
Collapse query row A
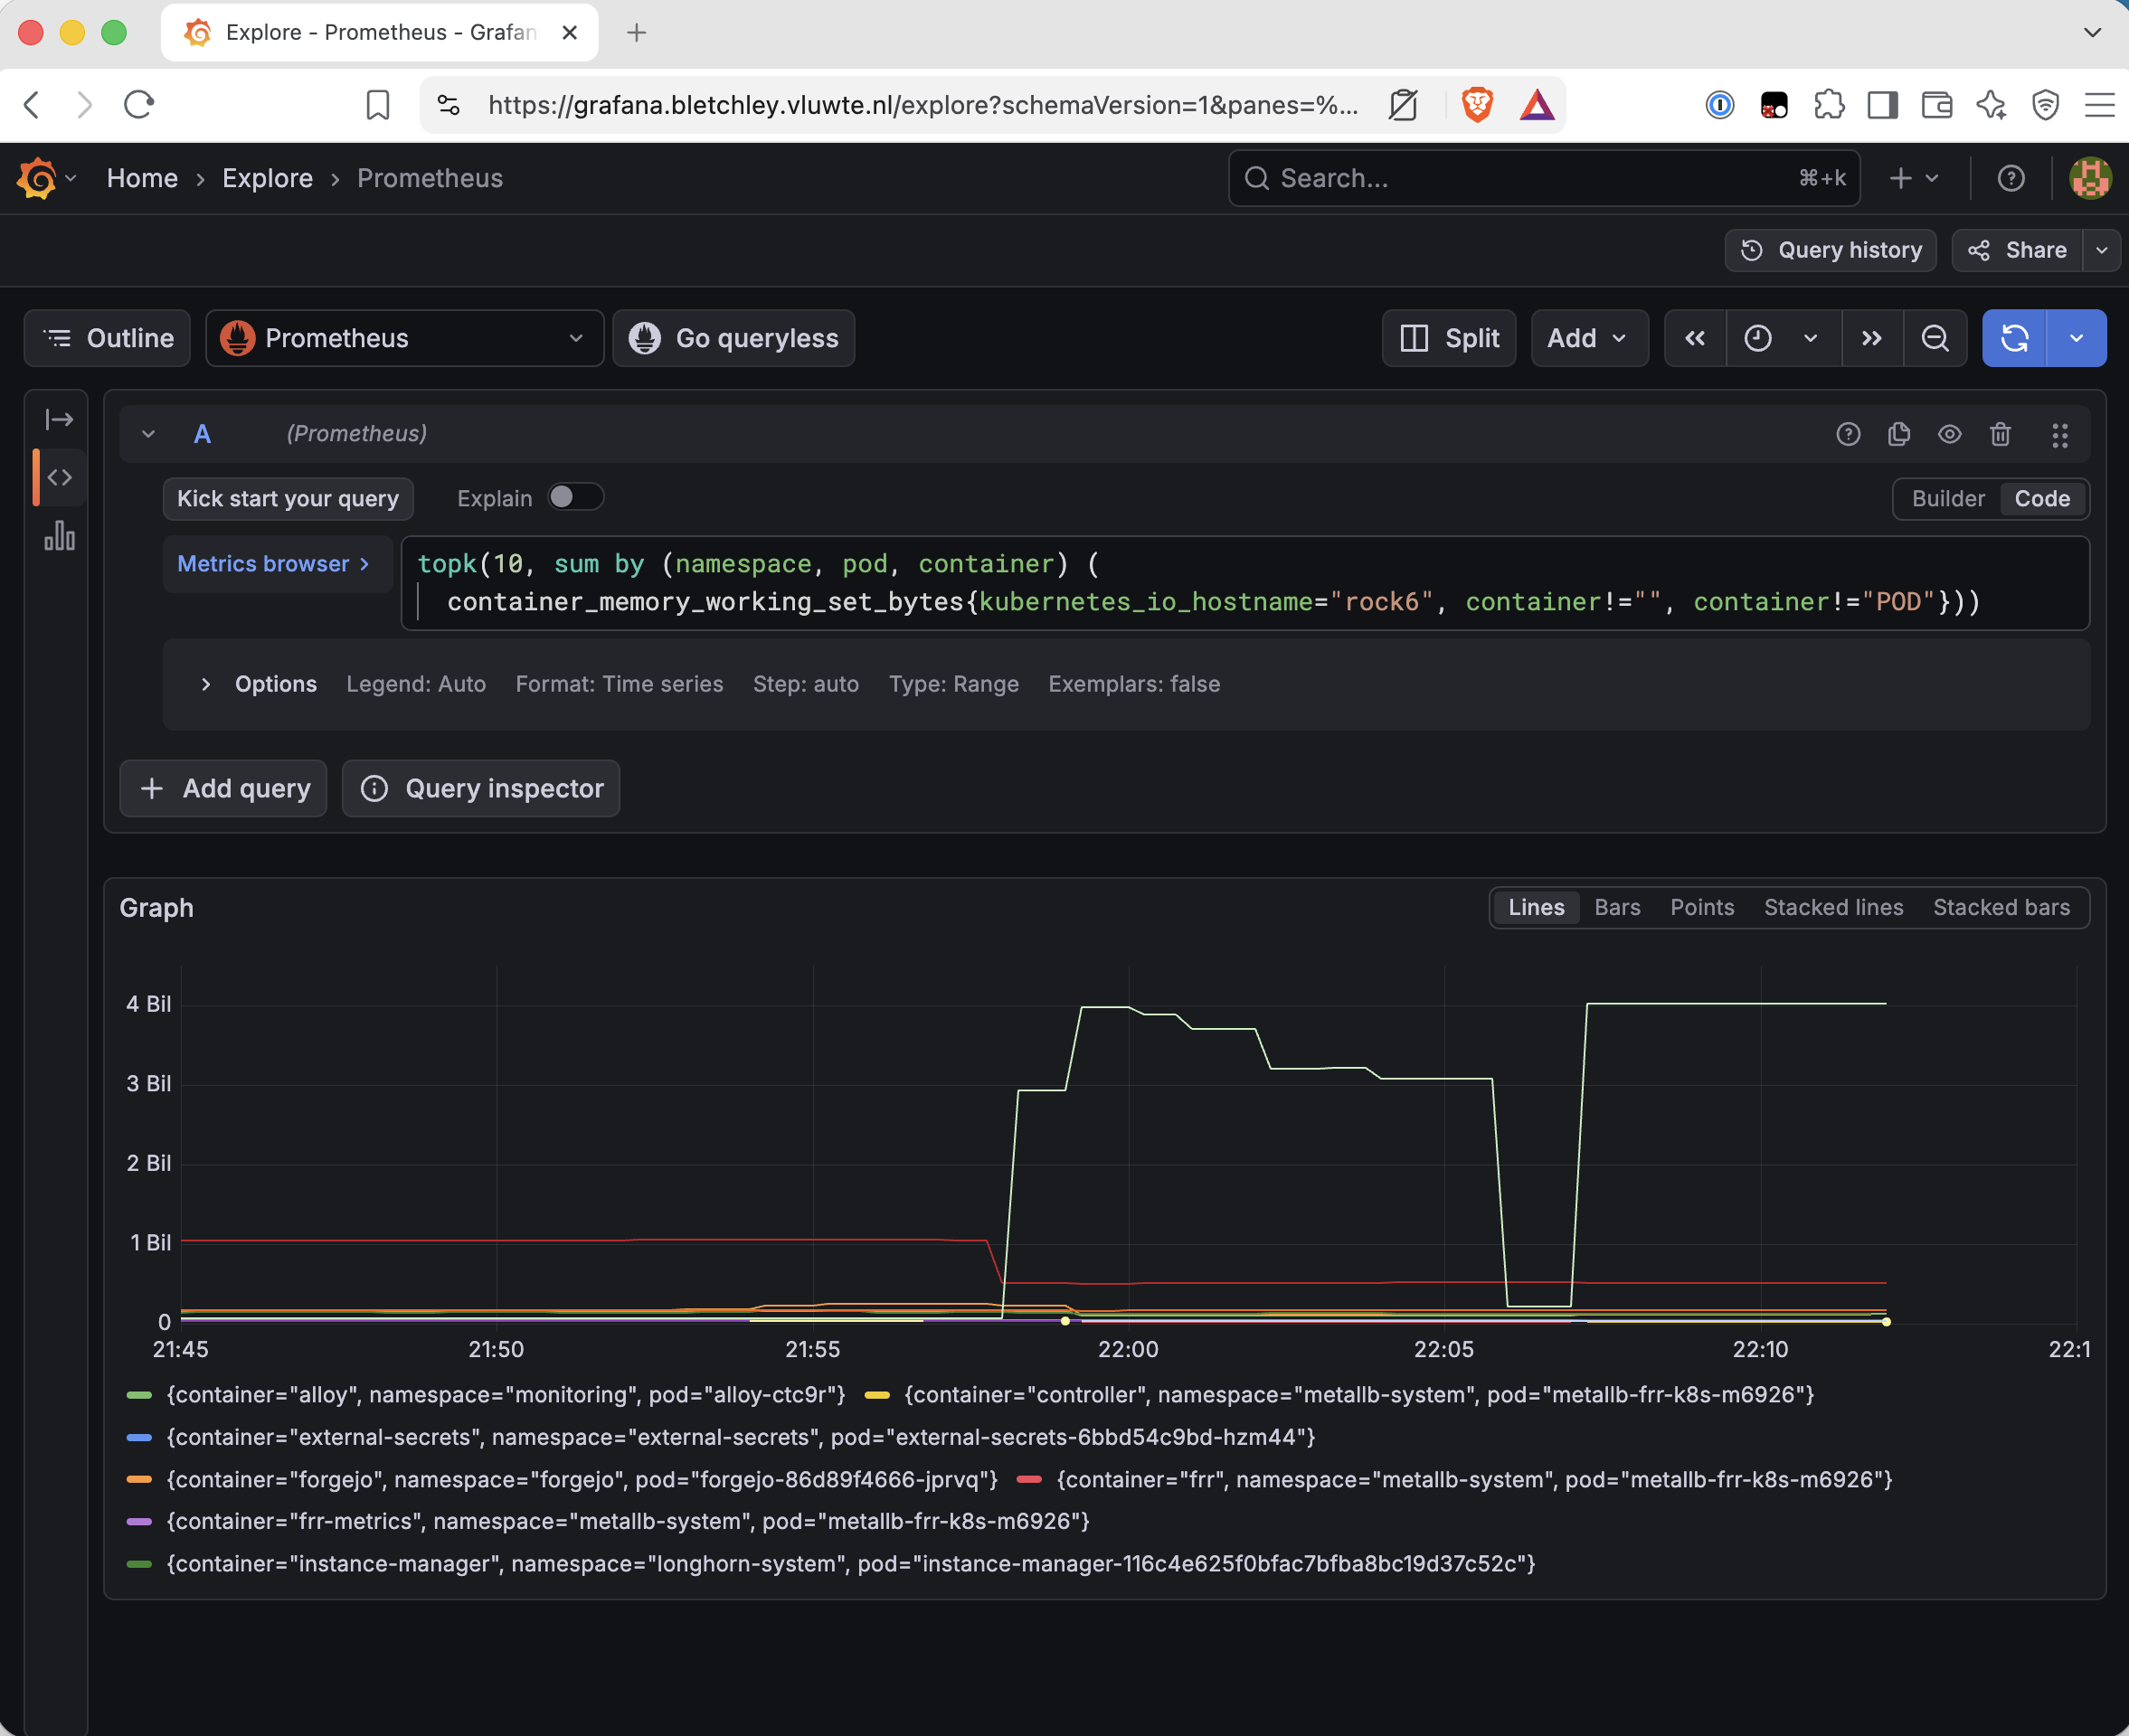point(148,434)
